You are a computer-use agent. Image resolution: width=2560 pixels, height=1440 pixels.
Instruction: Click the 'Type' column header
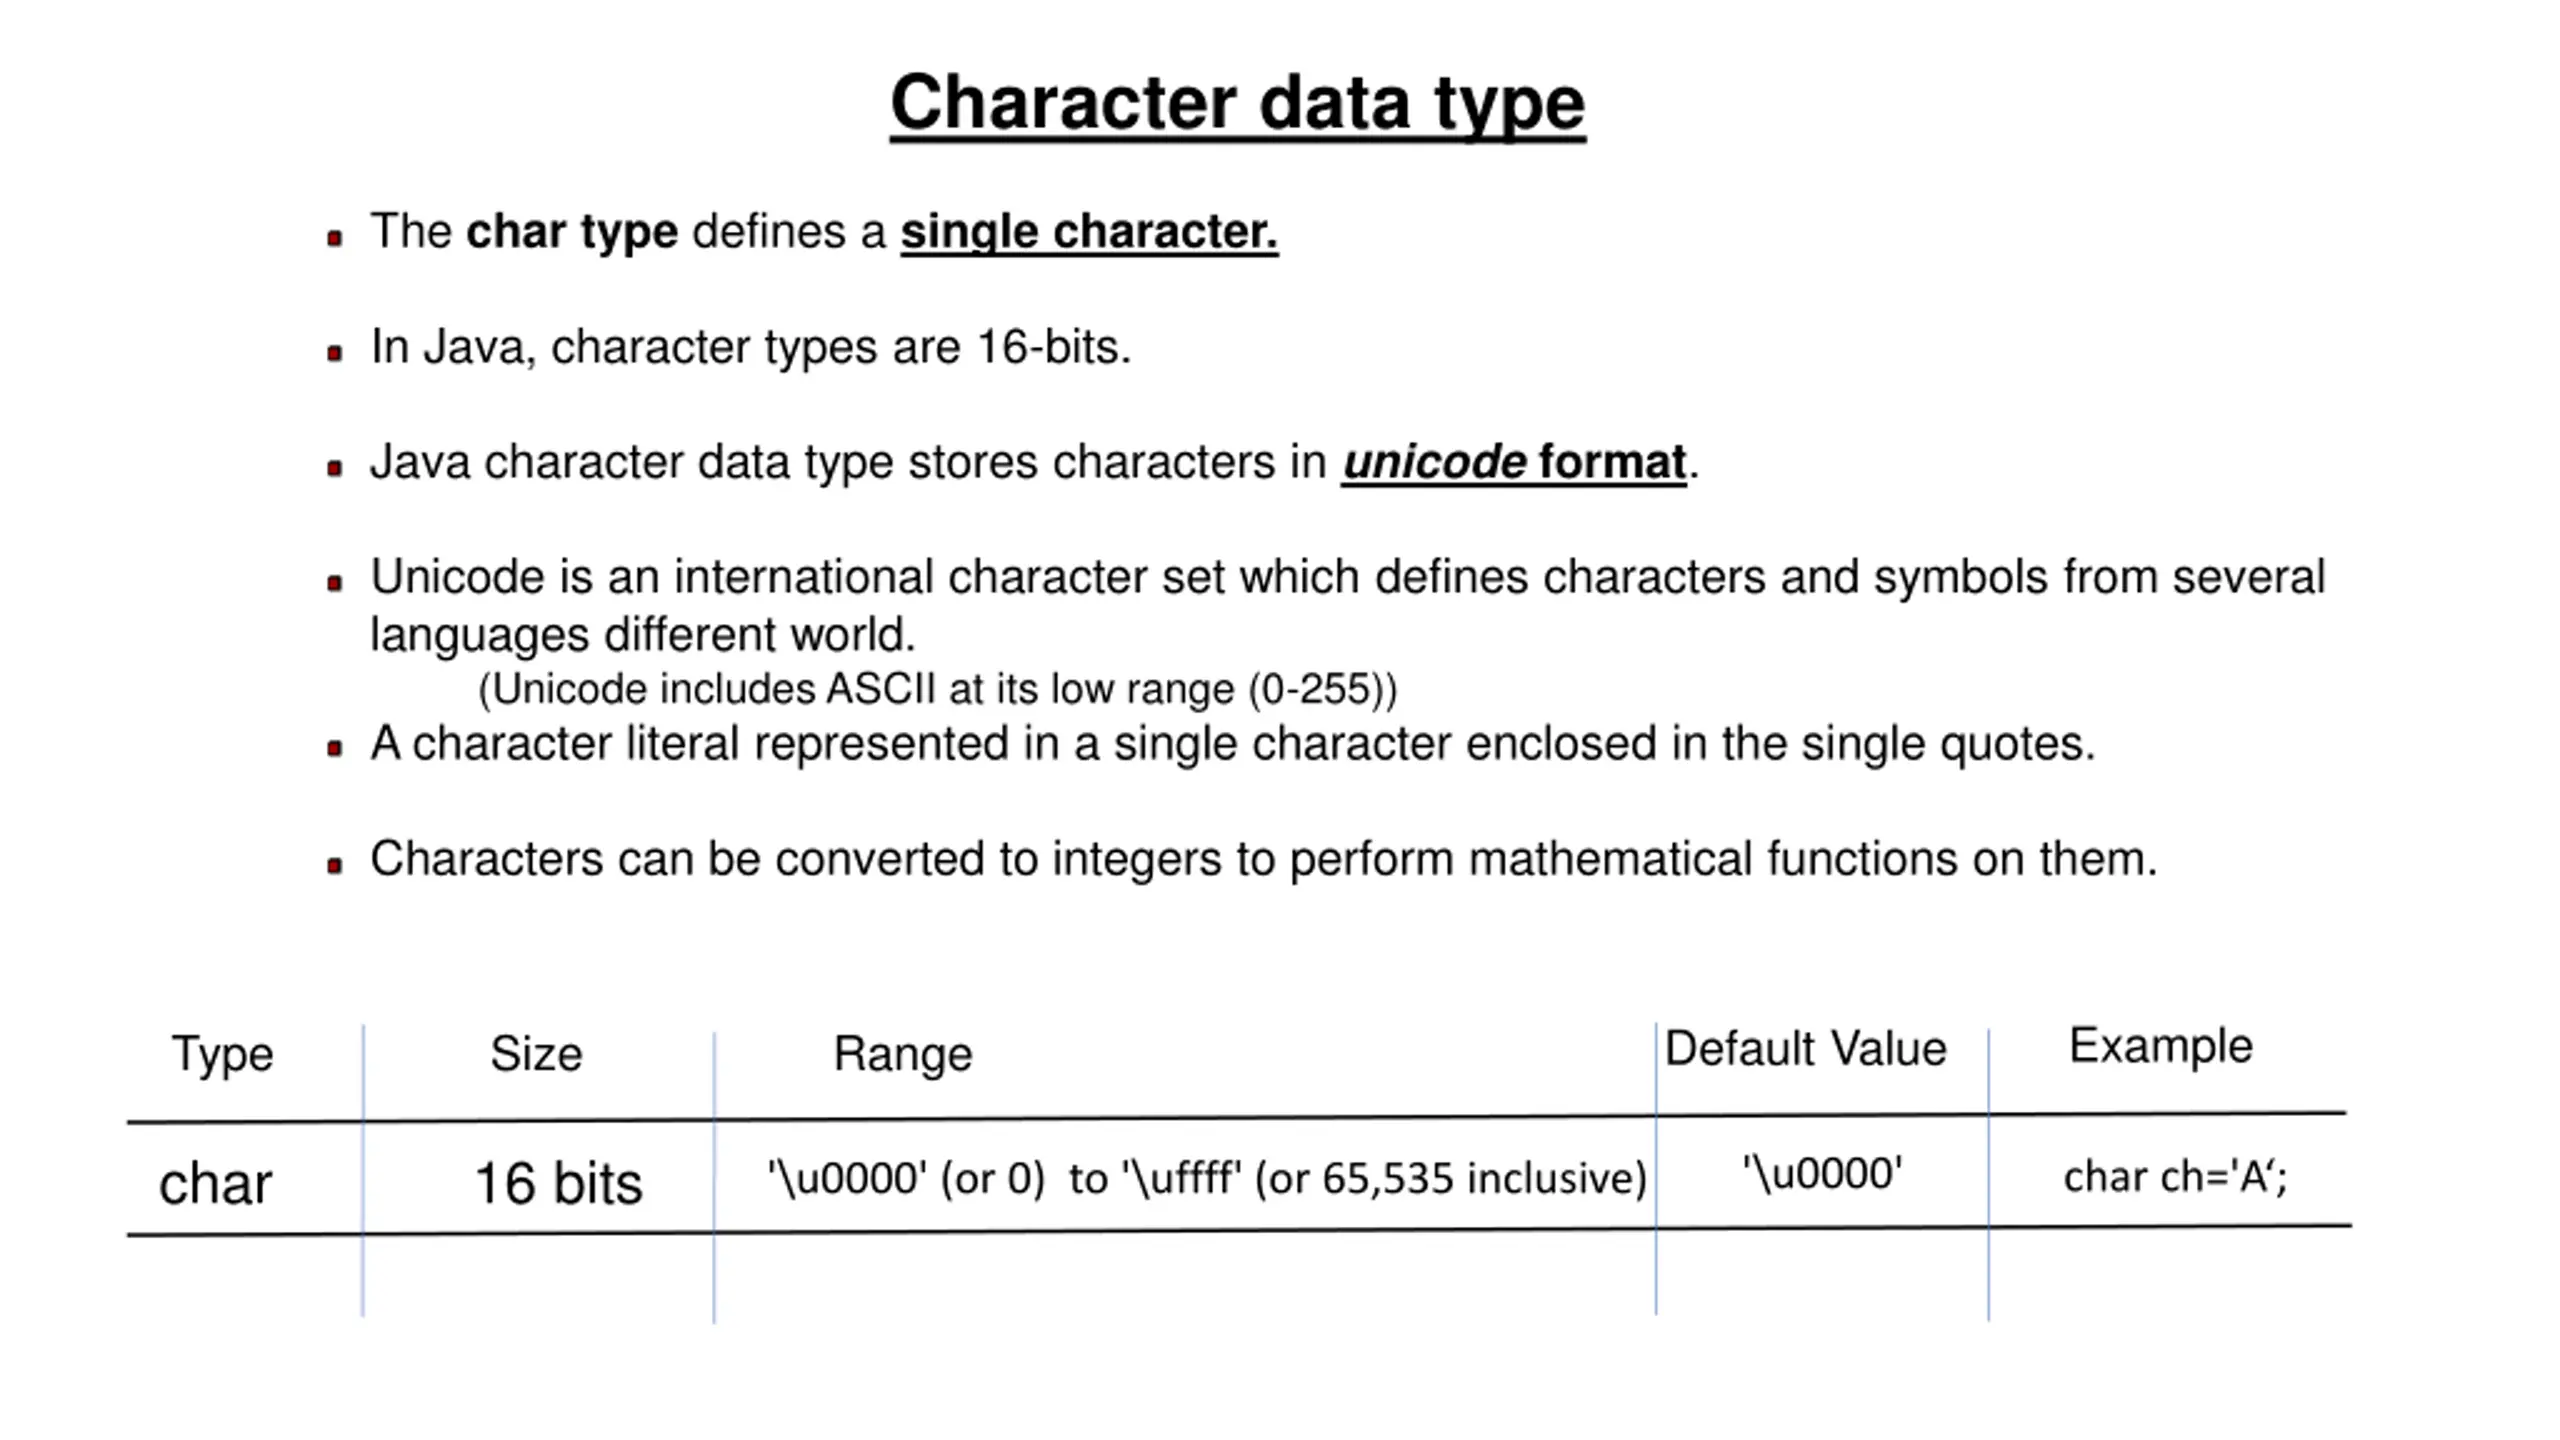[x=222, y=1055]
